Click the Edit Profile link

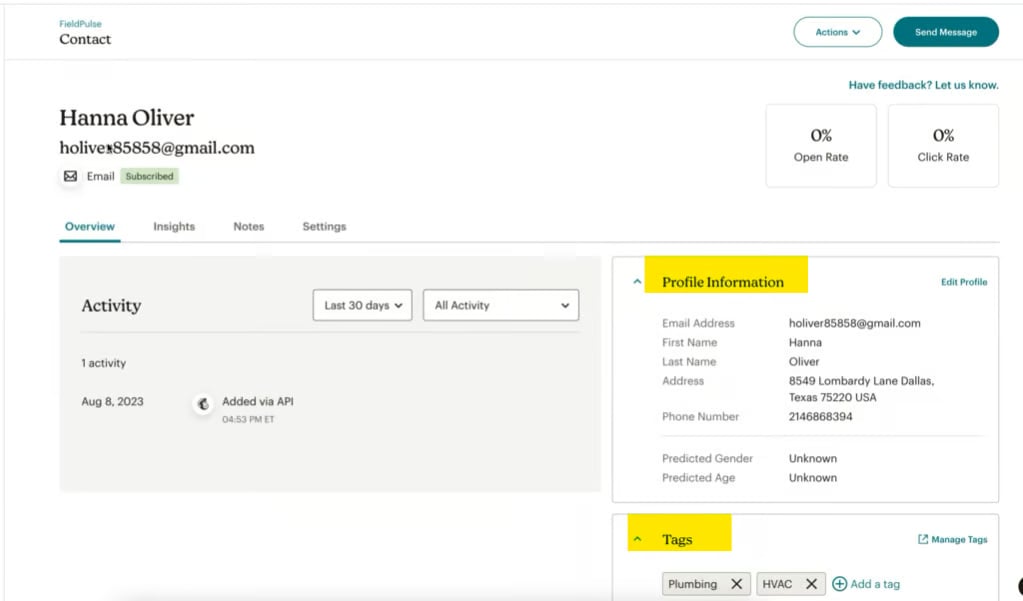(x=964, y=282)
